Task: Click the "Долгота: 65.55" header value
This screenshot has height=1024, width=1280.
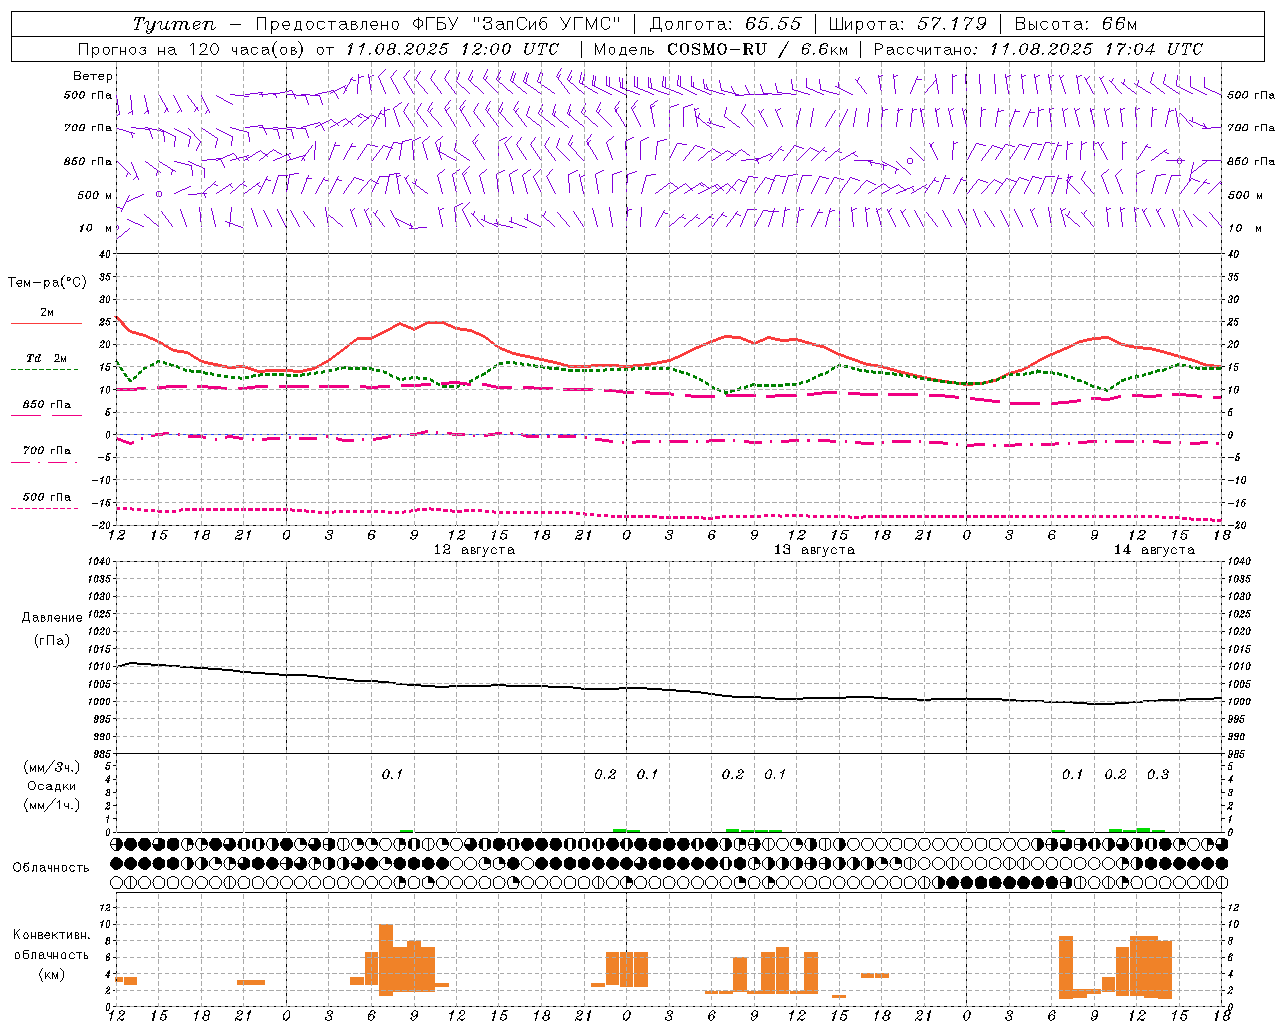Action: [x=725, y=24]
